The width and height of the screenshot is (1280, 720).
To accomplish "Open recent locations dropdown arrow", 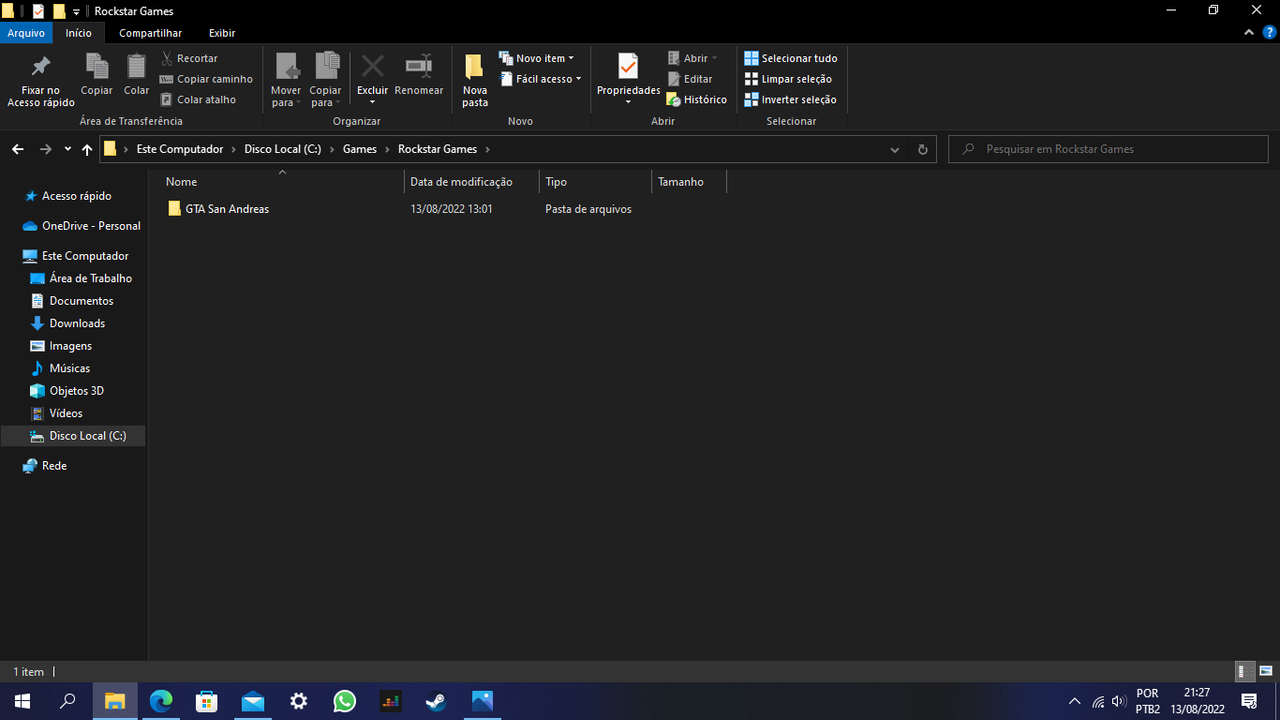I will (x=67, y=149).
